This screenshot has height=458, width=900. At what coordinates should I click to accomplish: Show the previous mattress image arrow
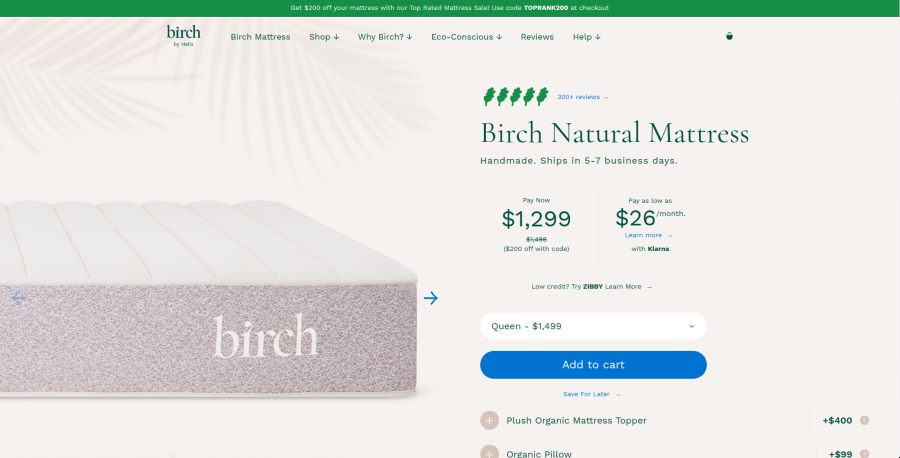pos(18,298)
